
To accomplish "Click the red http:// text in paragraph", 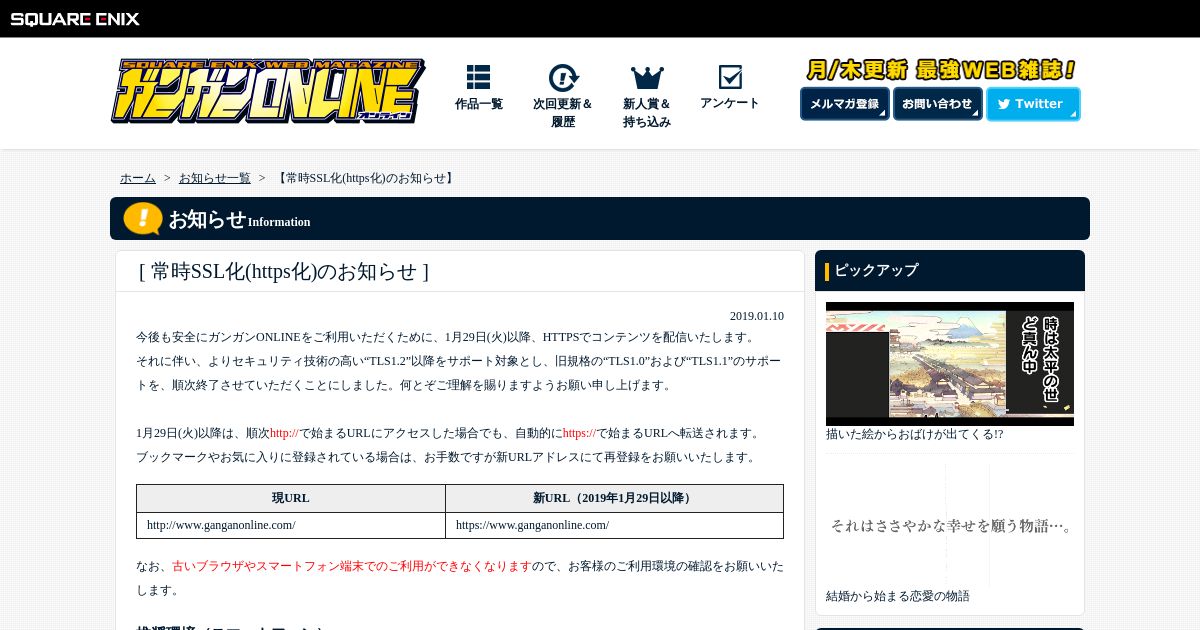I will click(x=285, y=433).
